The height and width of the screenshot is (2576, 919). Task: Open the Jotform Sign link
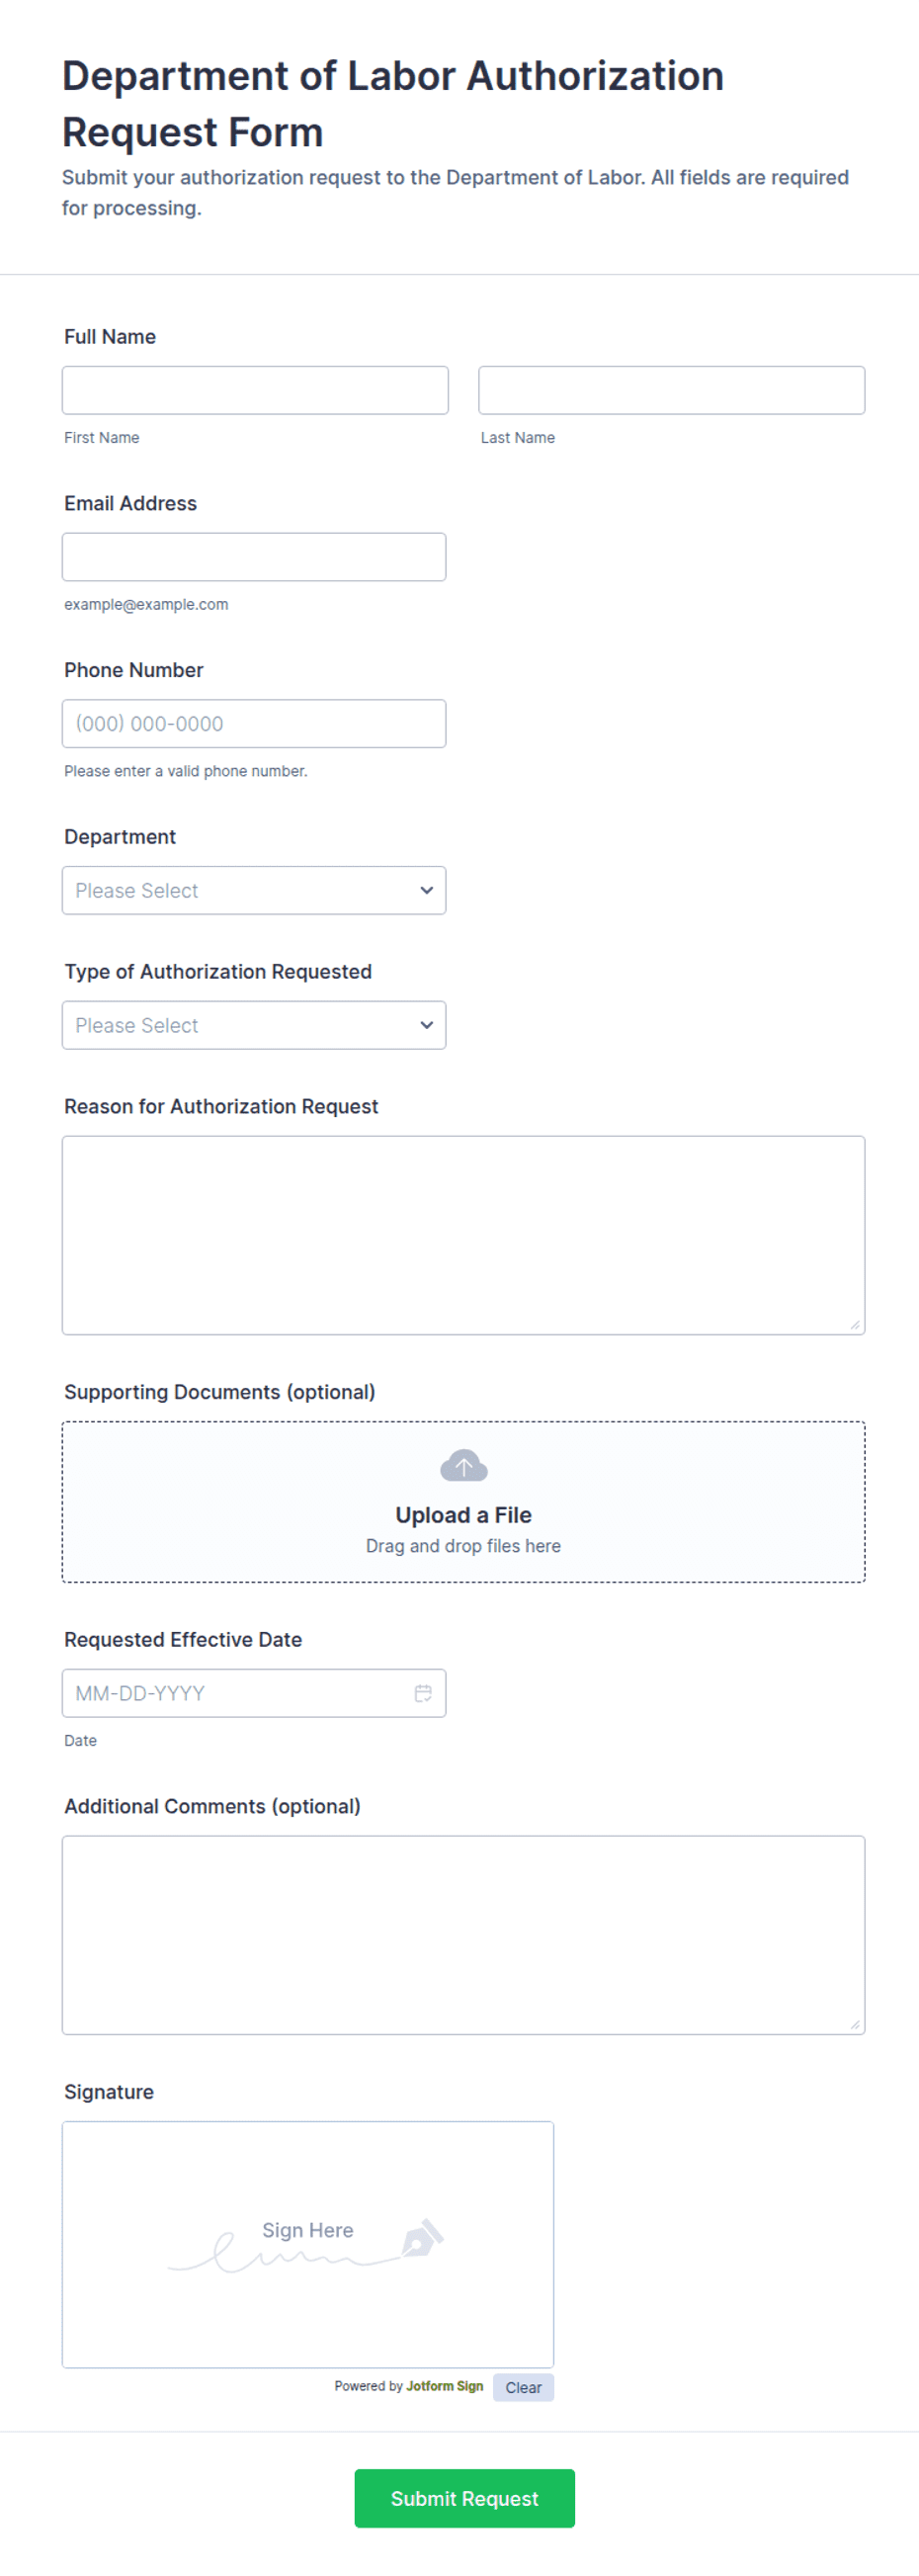444,2386
